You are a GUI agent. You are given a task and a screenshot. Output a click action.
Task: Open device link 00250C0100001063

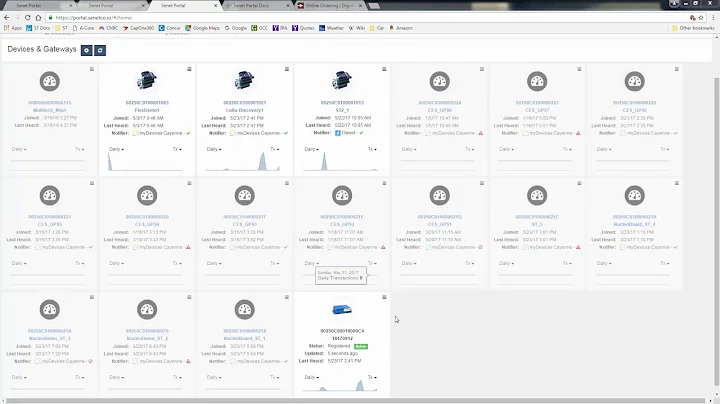click(147, 103)
